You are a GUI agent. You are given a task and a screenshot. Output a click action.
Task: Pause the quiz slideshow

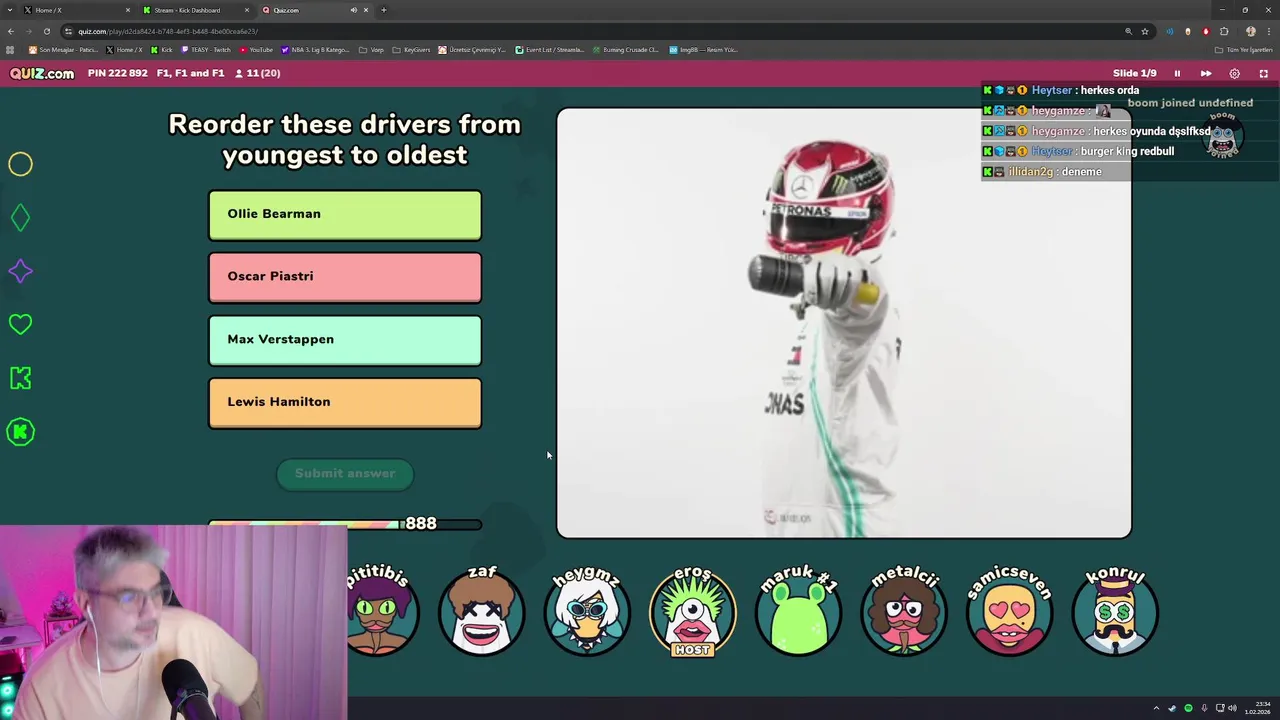pos(1177,73)
